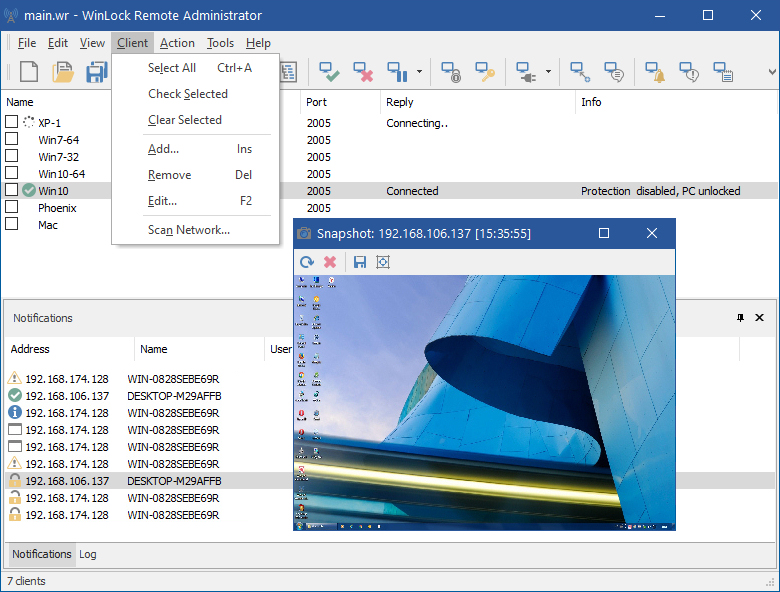
Task: Click the monitor with green checkmark icon
Action: pyautogui.click(x=330, y=72)
